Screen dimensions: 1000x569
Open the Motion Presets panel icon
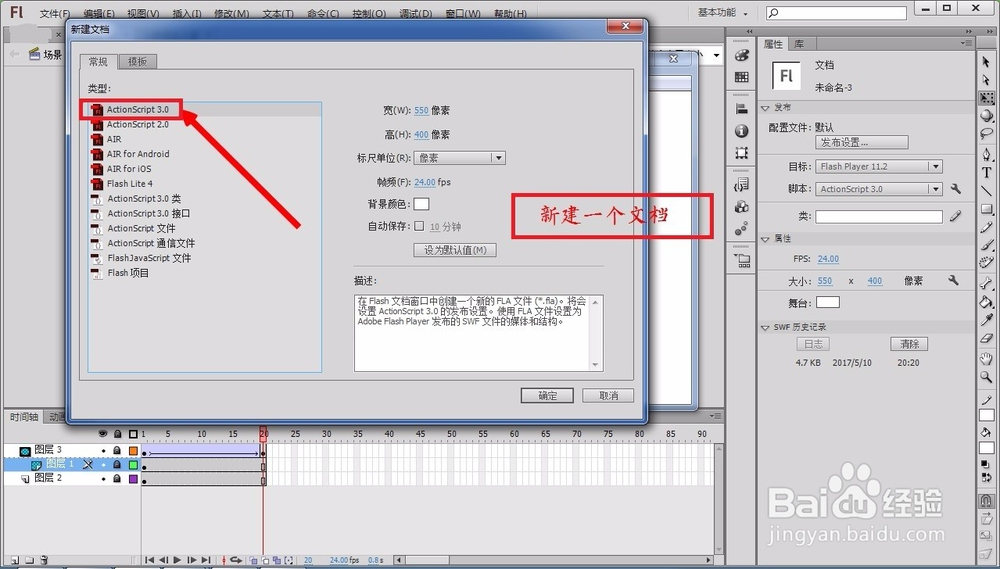pos(741,229)
